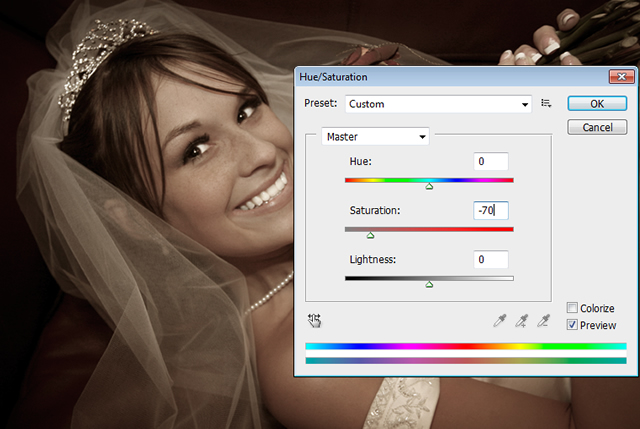
Task: Click the Saturation label text
Action: coord(375,211)
